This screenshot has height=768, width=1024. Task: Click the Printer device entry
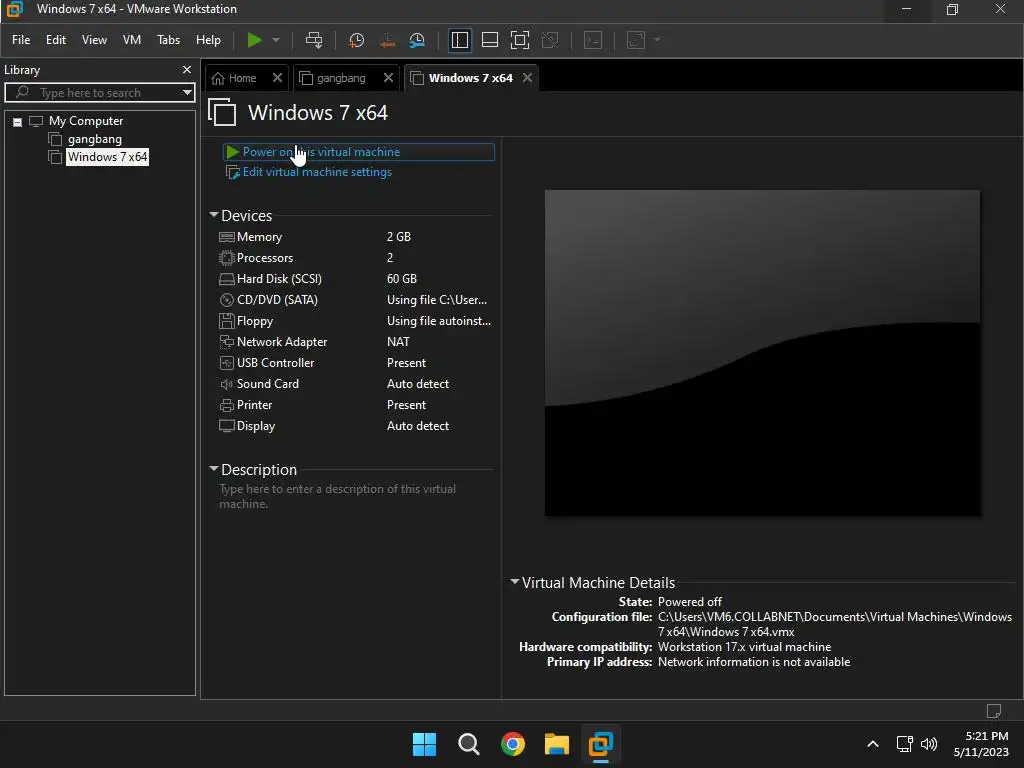(355, 405)
